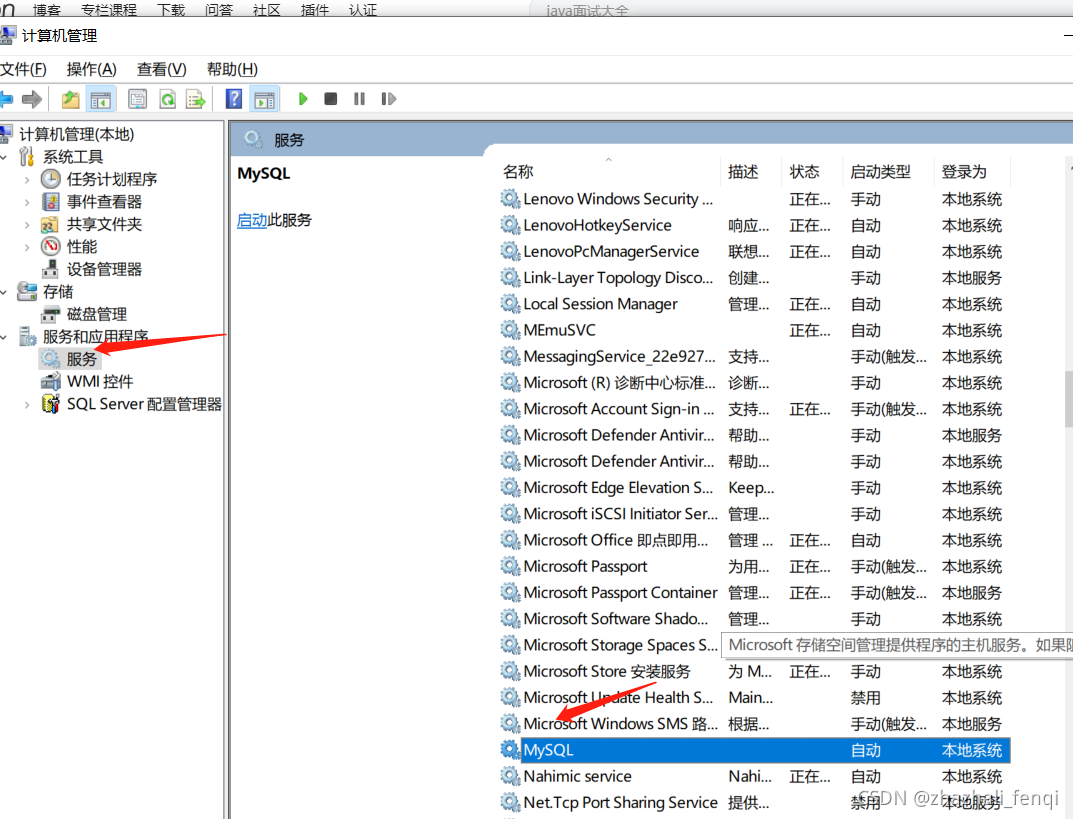Image resolution: width=1073 pixels, height=819 pixels.
Task: Click the 启动 link to start MySQL
Action: coord(252,220)
